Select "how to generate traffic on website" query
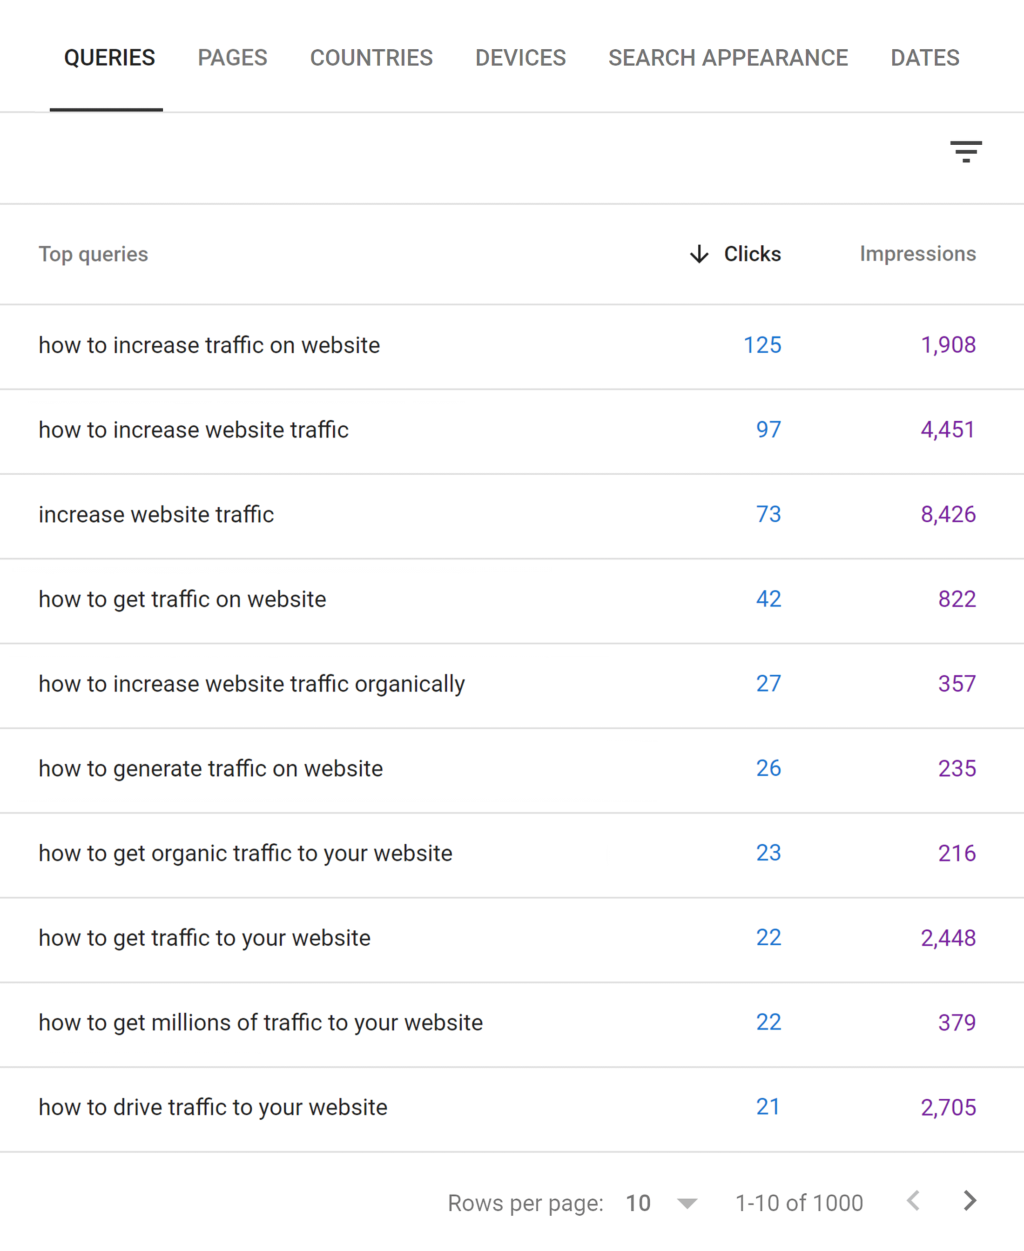 [210, 769]
